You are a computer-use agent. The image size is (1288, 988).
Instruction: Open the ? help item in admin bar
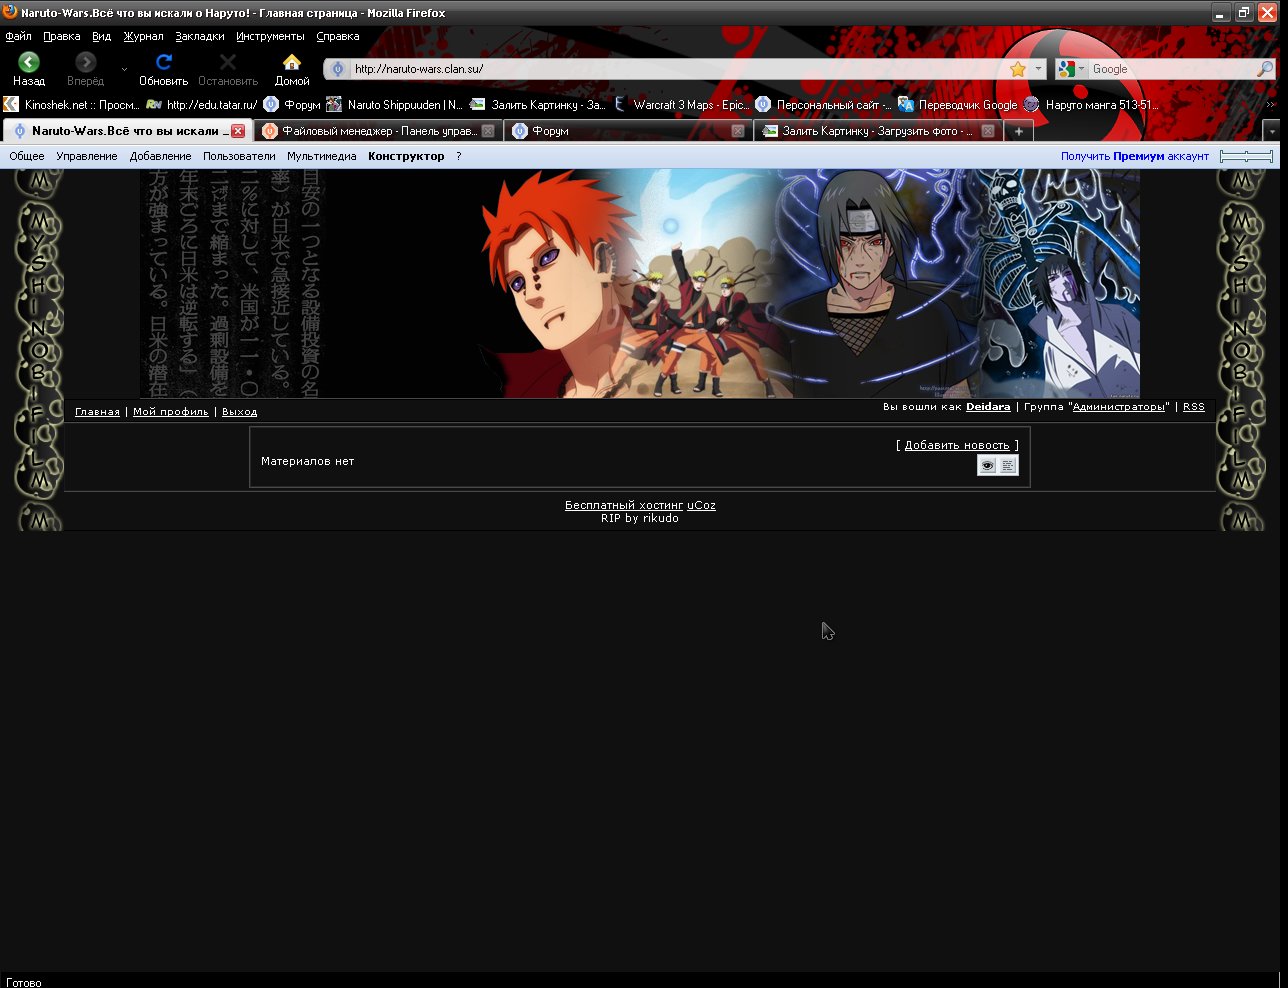pos(459,156)
